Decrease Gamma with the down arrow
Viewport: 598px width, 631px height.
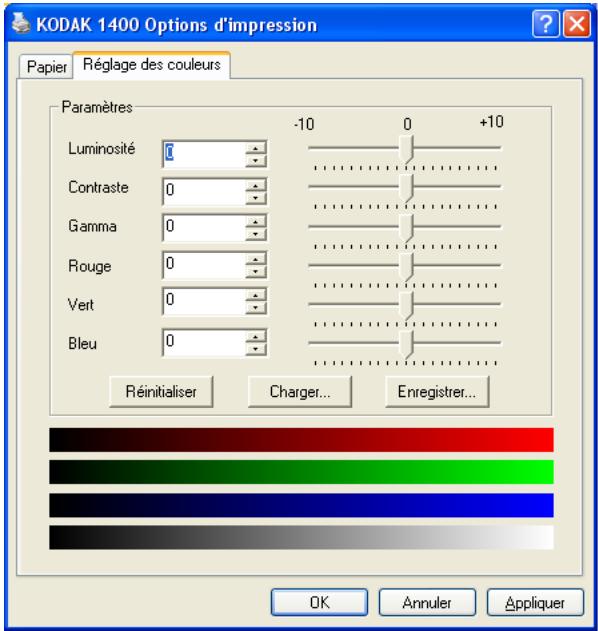(x=256, y=234)
